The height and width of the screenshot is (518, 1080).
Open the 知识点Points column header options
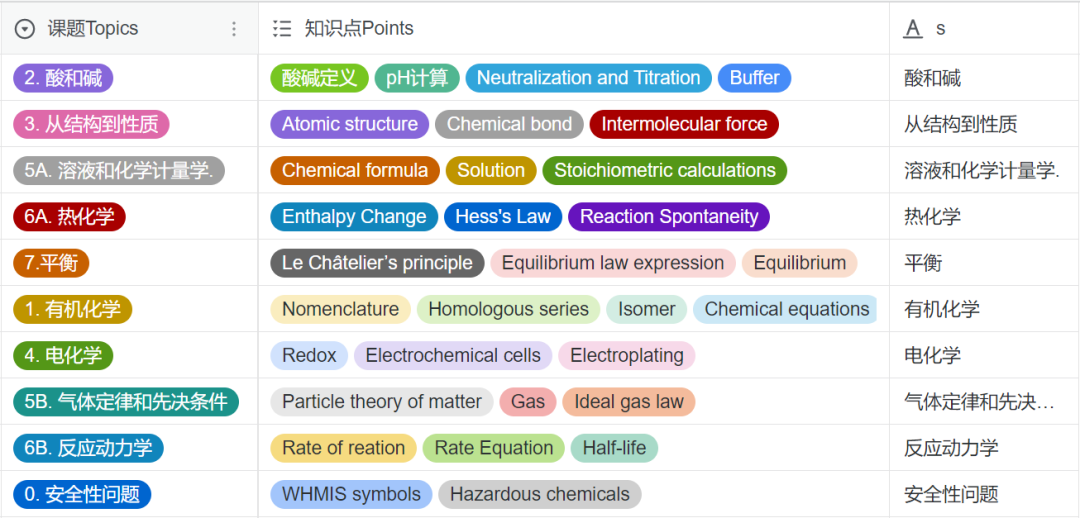tap(359, 29)
